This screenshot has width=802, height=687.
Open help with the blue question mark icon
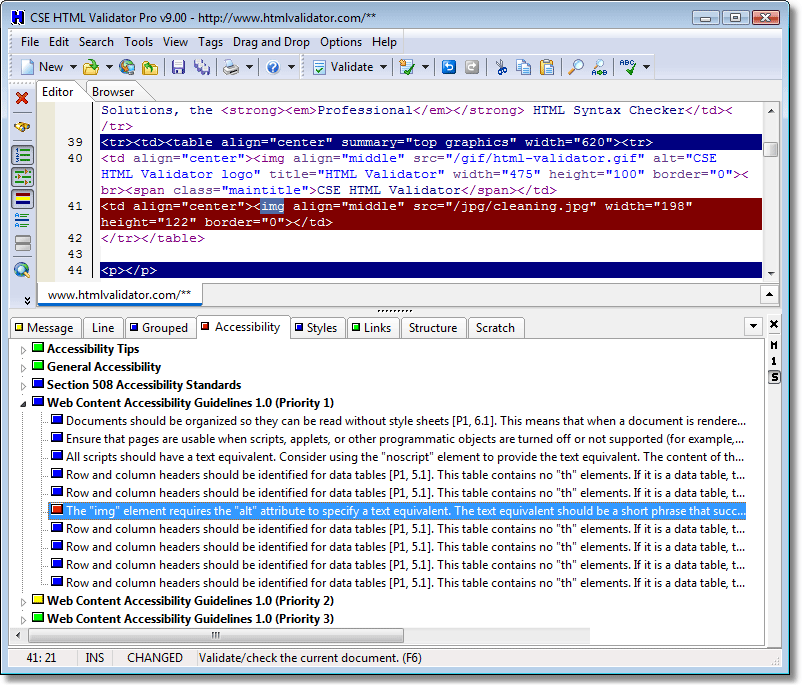pyautogui.click(x=274, y=67)
